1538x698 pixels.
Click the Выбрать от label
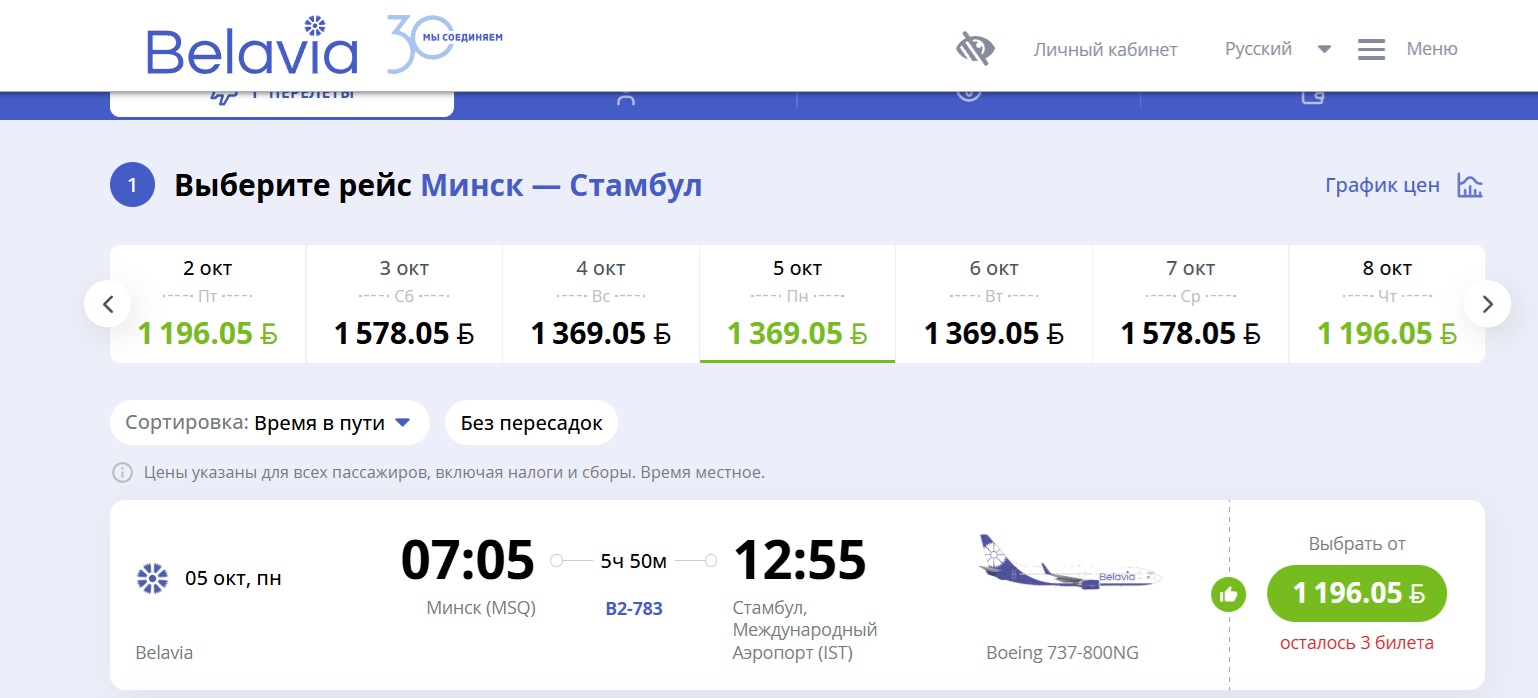click(x=1357, y=544)
